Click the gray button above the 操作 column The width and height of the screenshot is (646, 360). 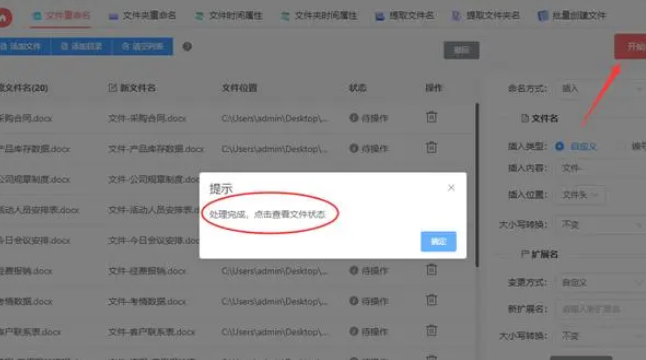click(x=461, y=50)
